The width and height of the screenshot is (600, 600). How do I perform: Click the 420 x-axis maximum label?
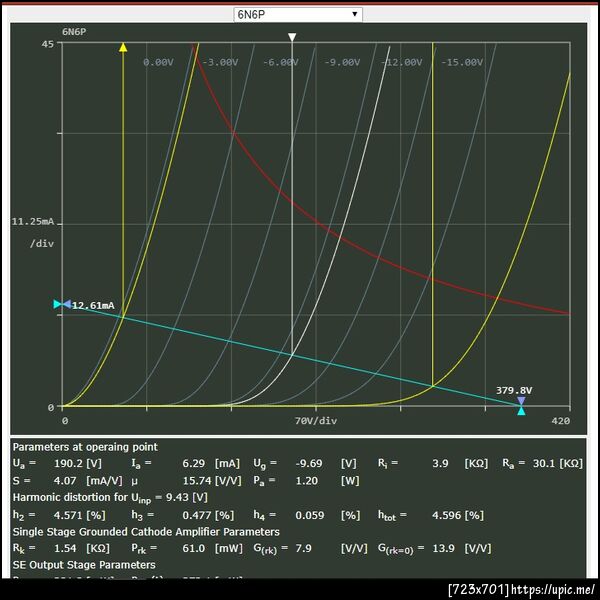561,421
